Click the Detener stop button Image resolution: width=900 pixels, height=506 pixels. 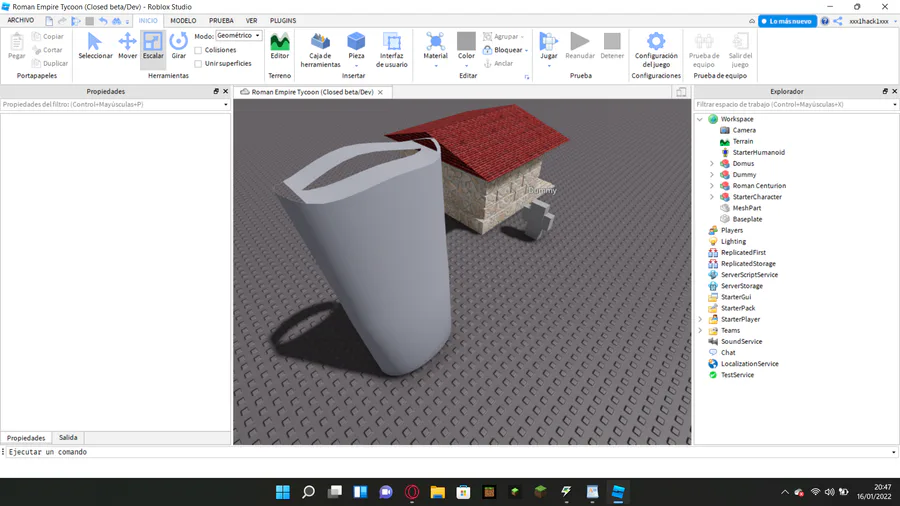[612, 46]
